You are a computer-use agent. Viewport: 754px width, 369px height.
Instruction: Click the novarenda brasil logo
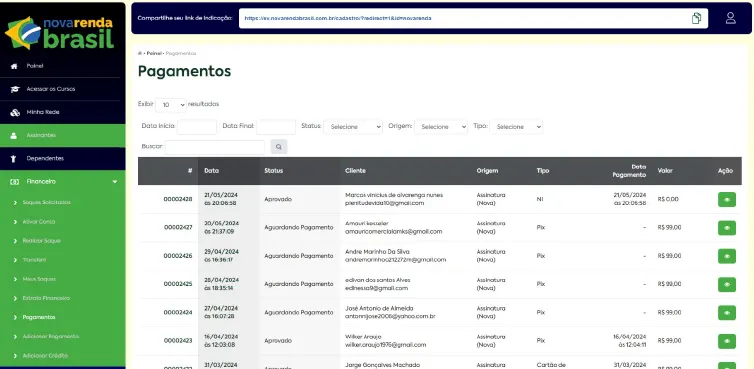[x=60, y=33]
